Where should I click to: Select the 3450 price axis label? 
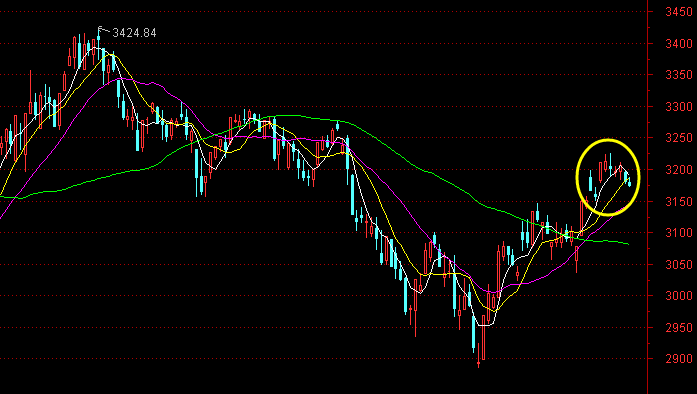[679, 12]
